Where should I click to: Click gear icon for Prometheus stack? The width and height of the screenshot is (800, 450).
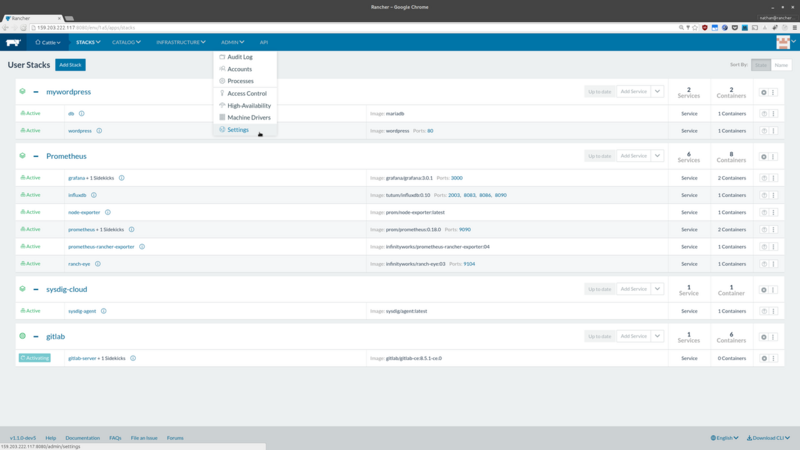(764, 157)
